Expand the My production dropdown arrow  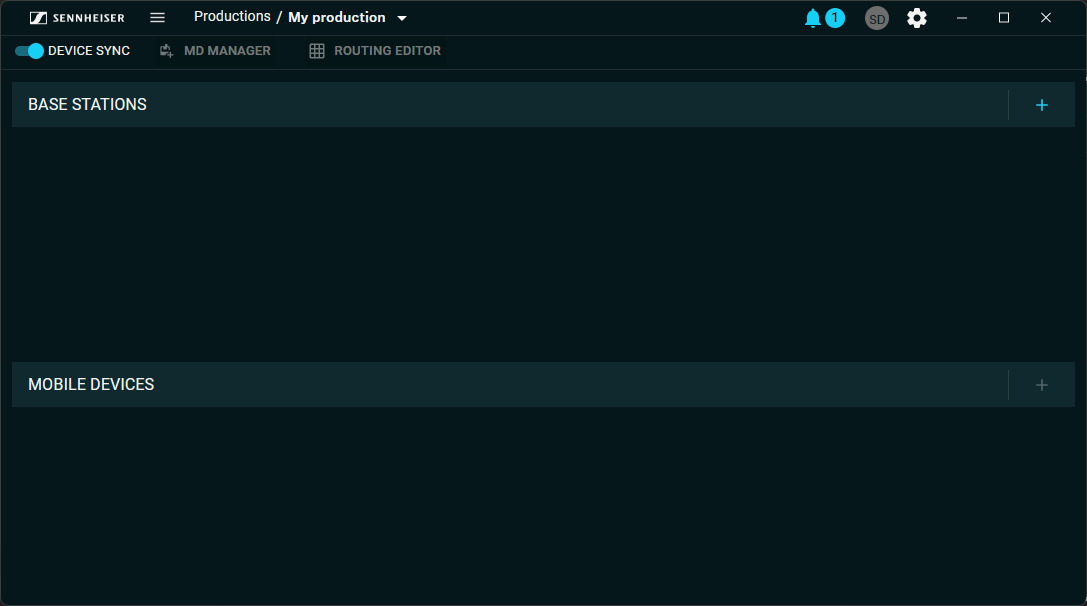click(402, 18)
